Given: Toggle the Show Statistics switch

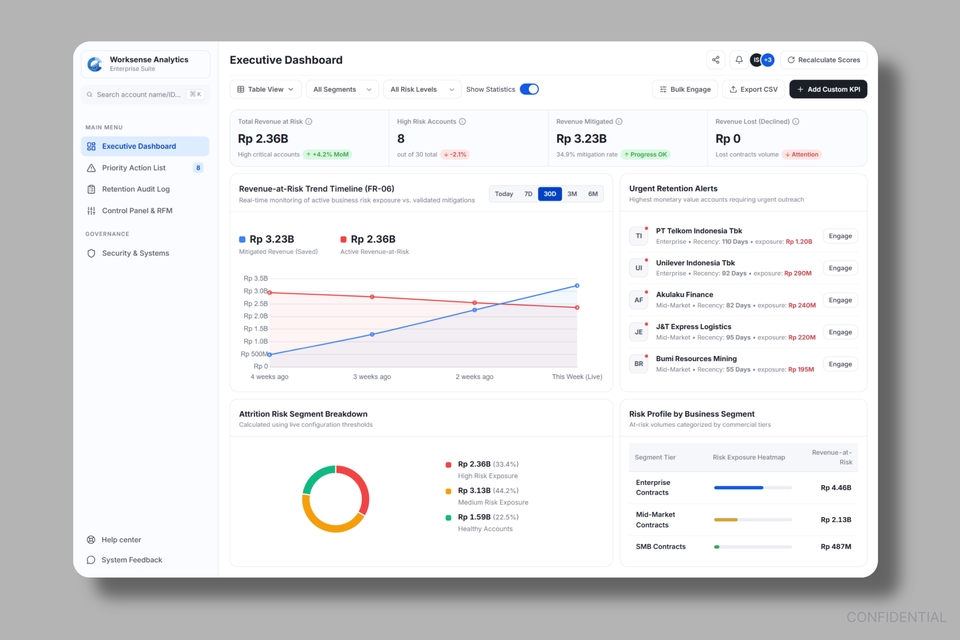Looking at the screenshot, I should click(529, 89).
